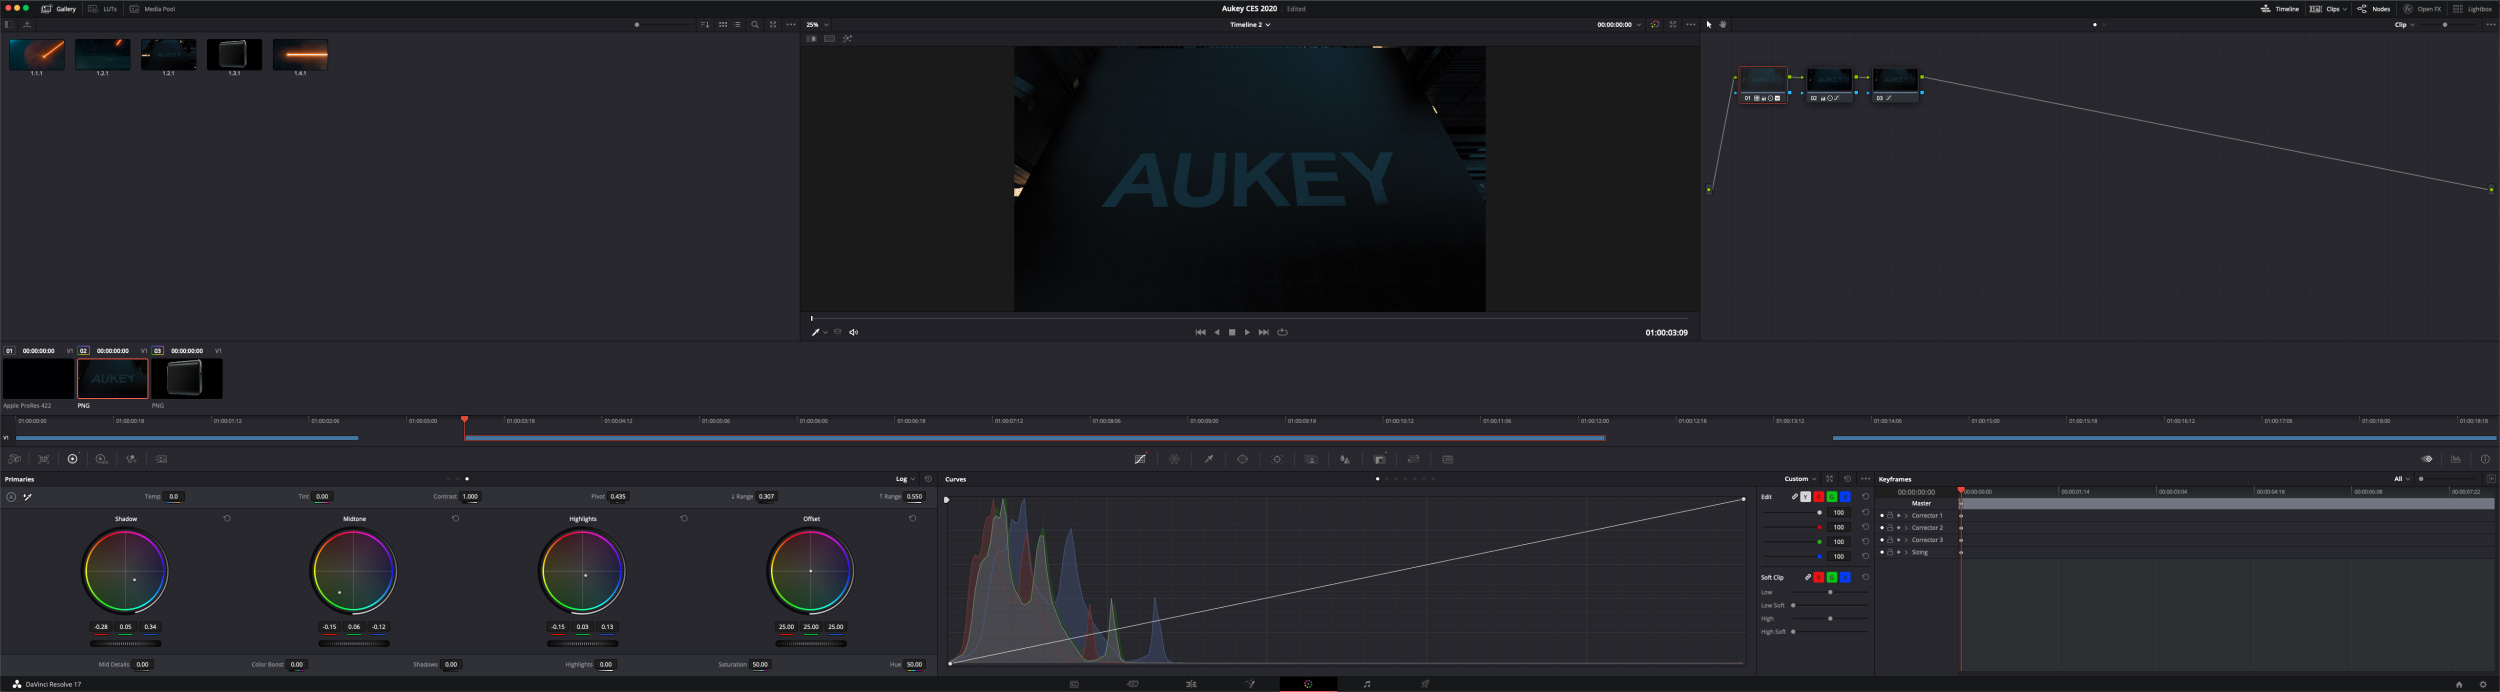Open the Media Pool tab
This screenshot has width=2500, height=692.
click(x=152, y=9)
